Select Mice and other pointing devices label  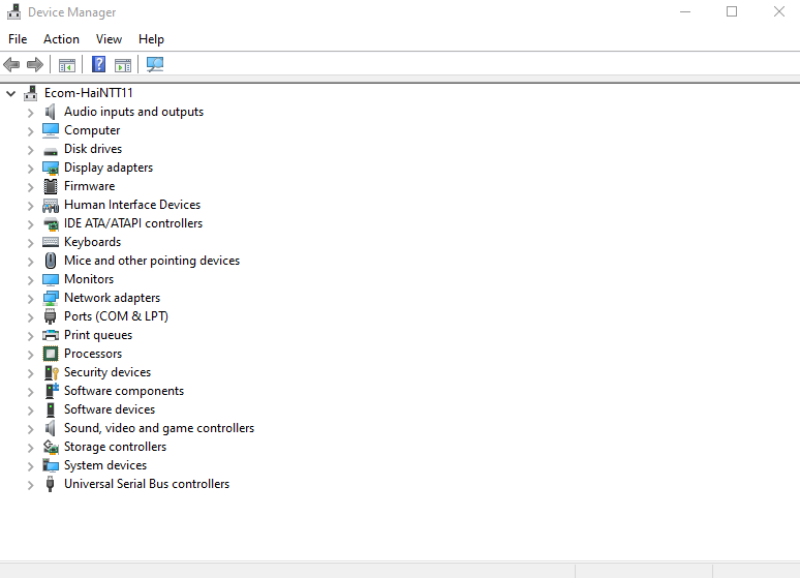click(152, 261)
